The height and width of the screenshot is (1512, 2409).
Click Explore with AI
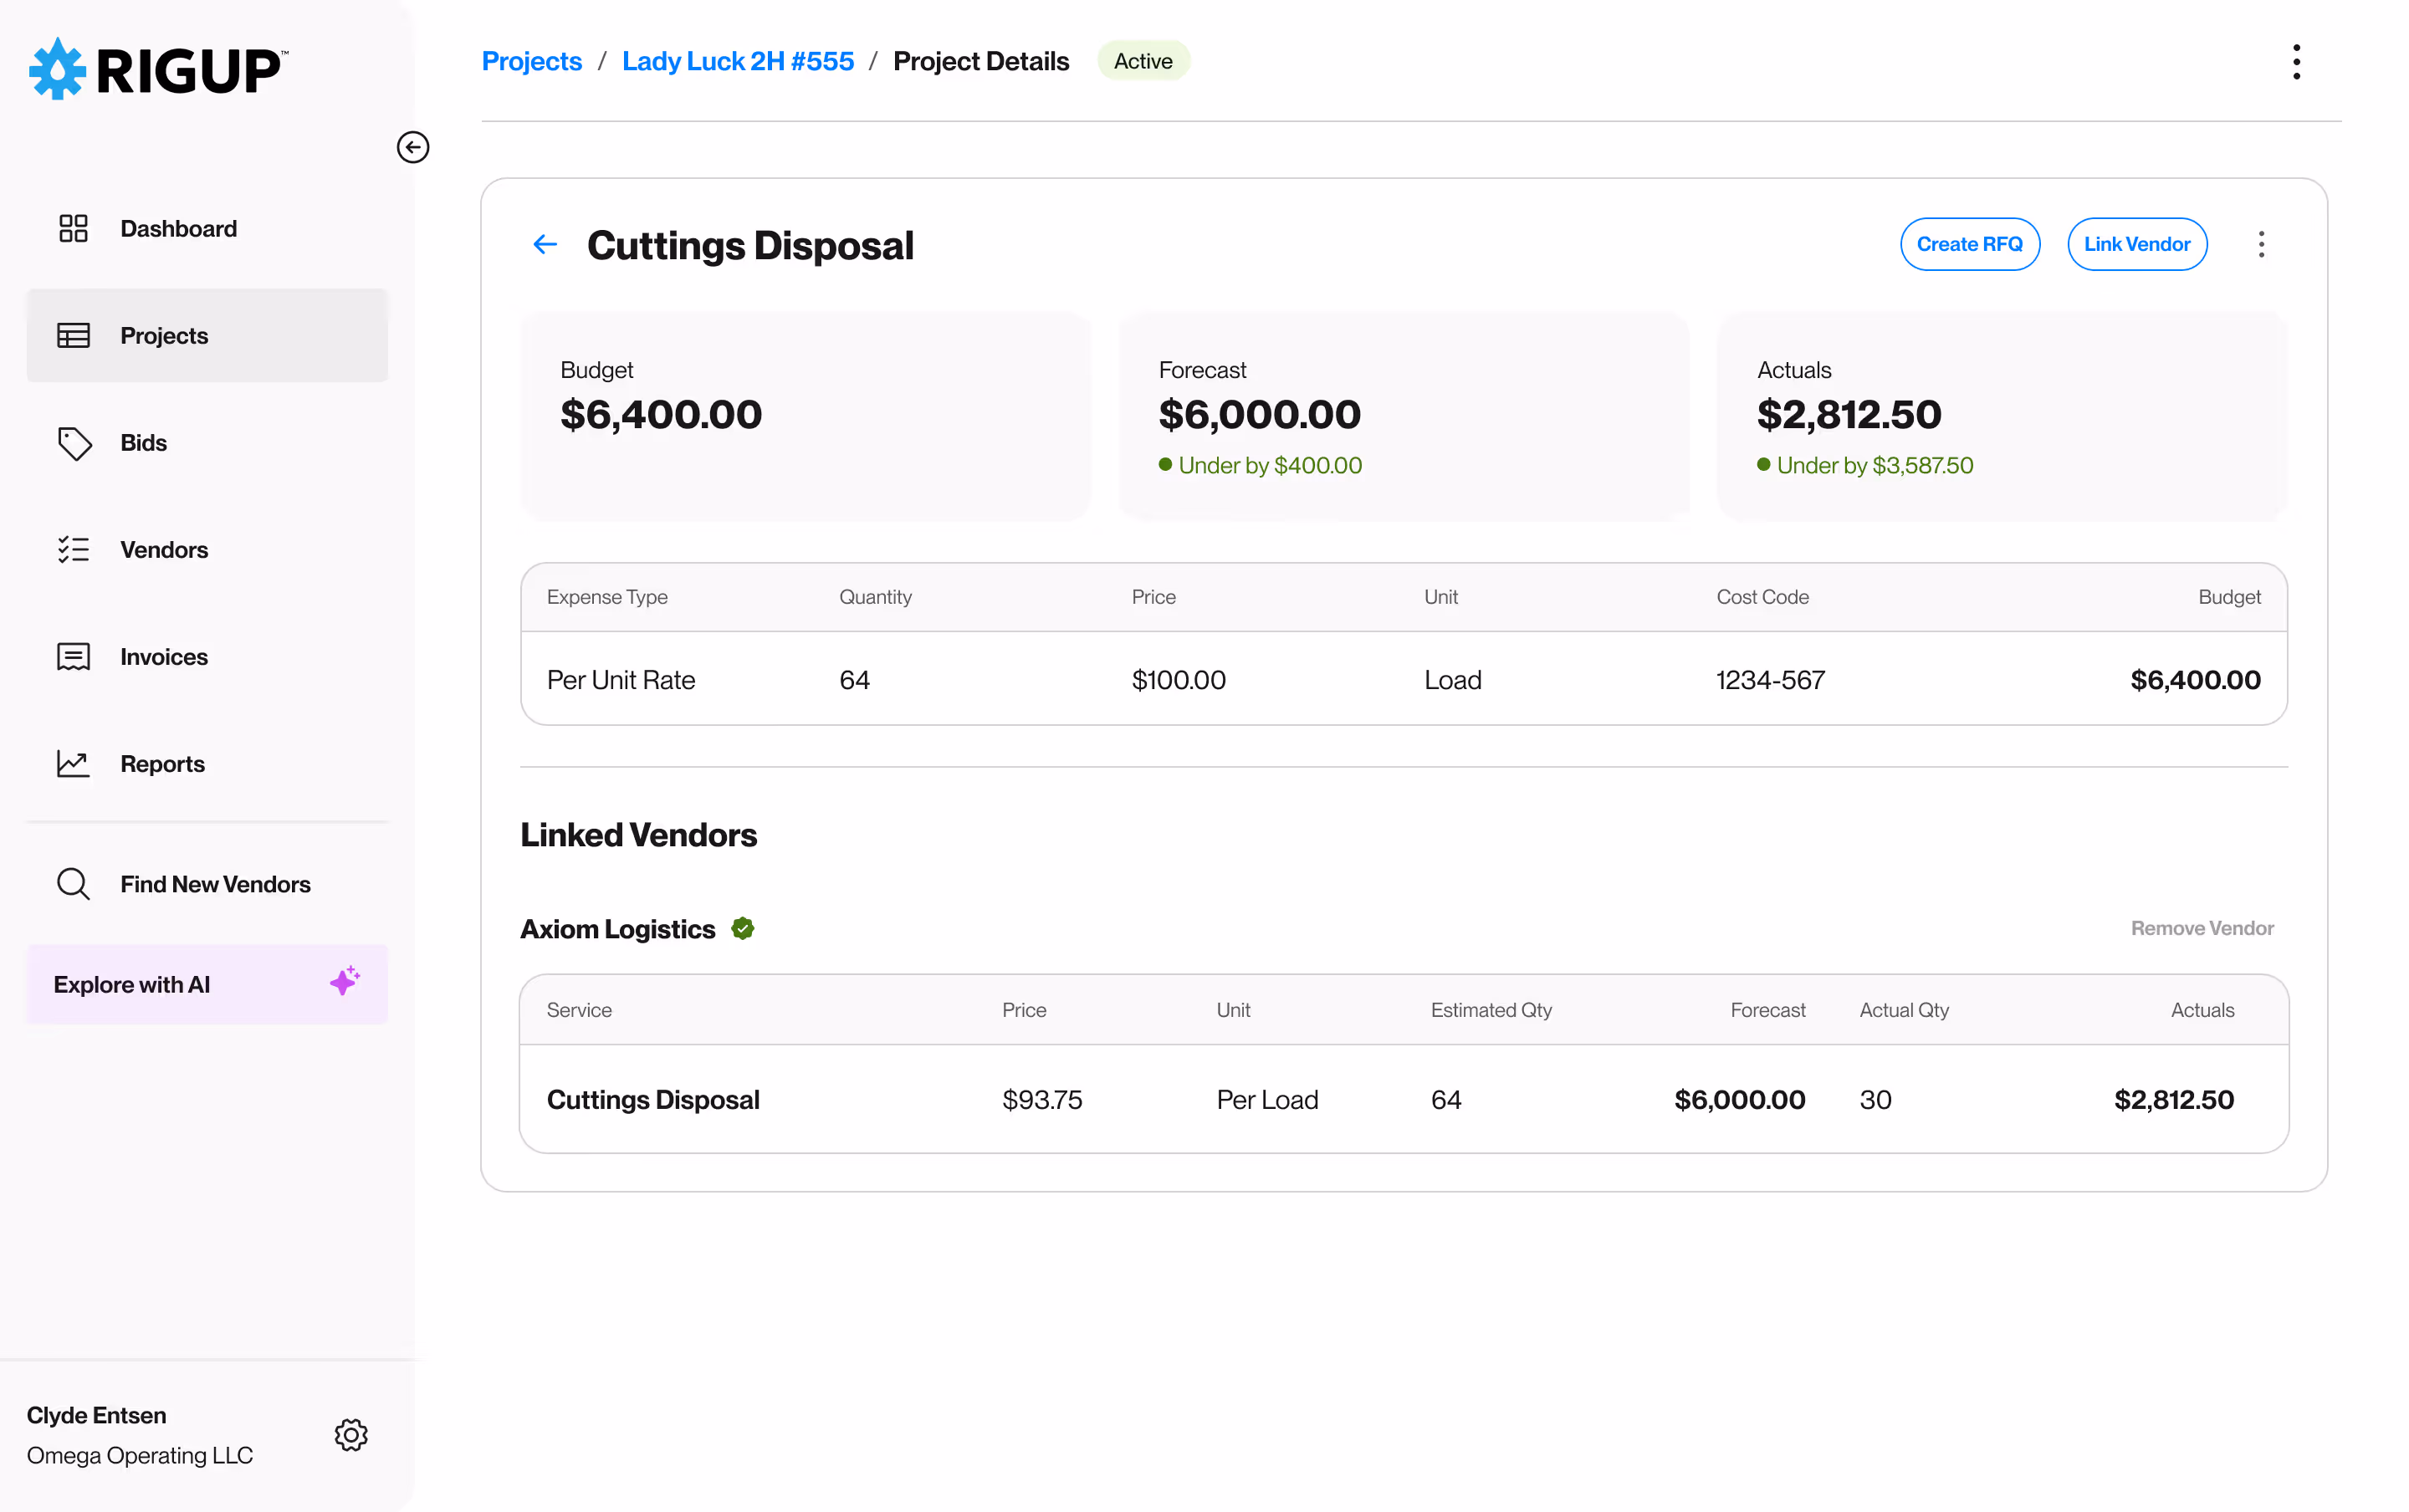click(207, 984)
